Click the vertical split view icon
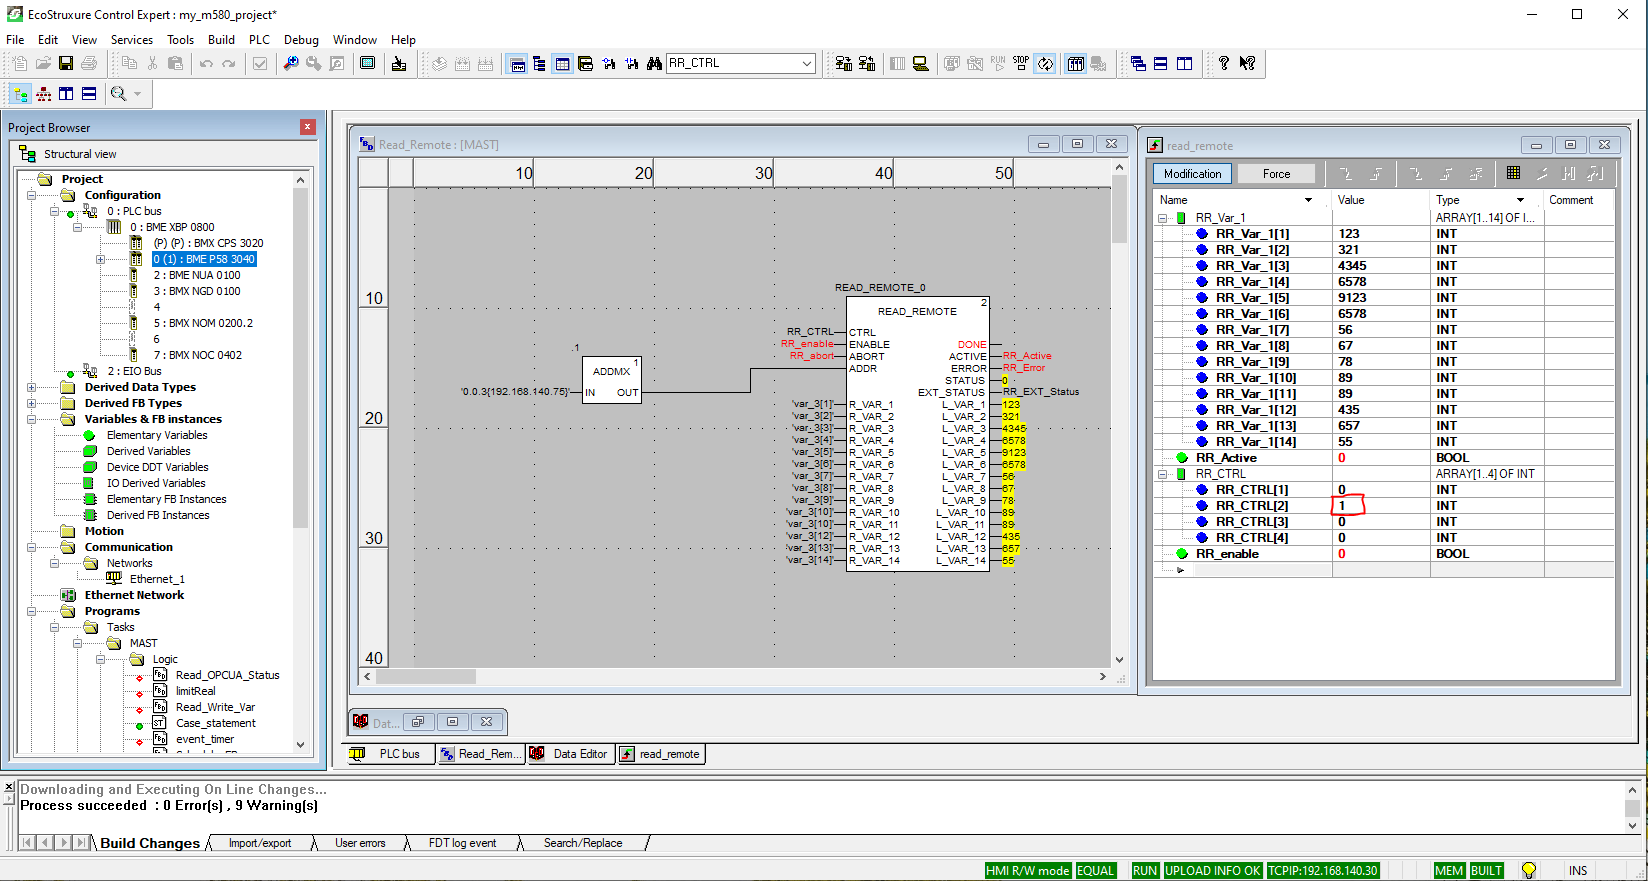The width and height of the screenshot is (1648, 881). tap(66, 94)
